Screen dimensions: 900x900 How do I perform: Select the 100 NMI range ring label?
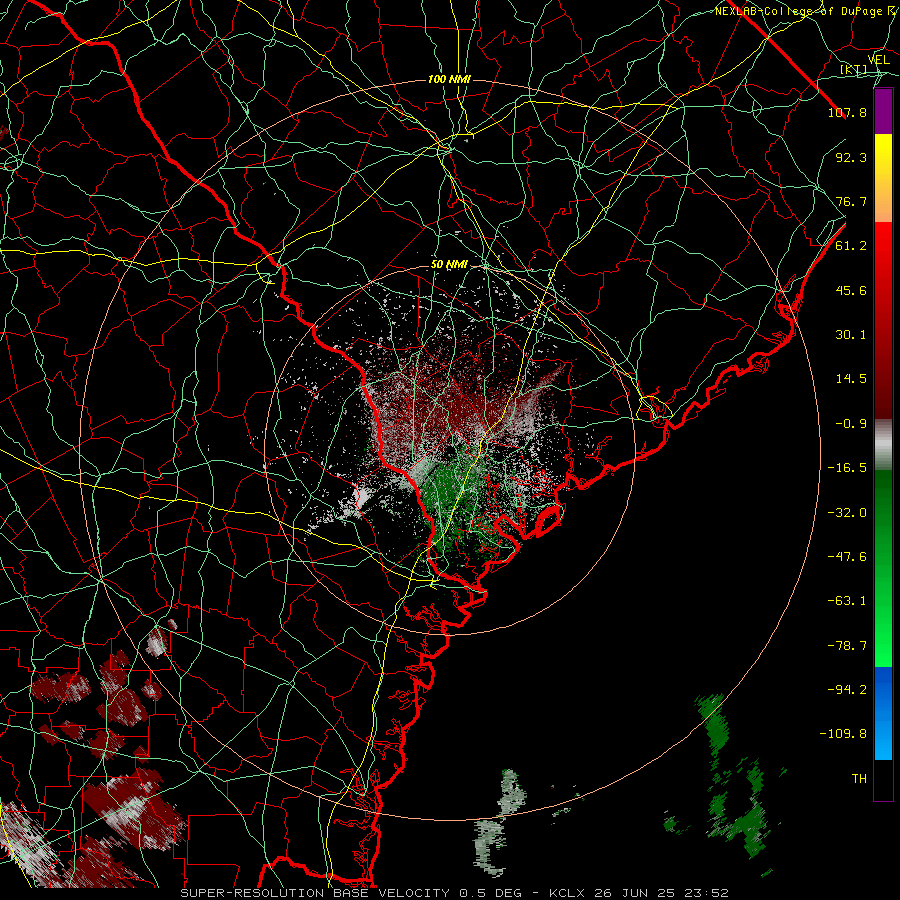[449, 79]
